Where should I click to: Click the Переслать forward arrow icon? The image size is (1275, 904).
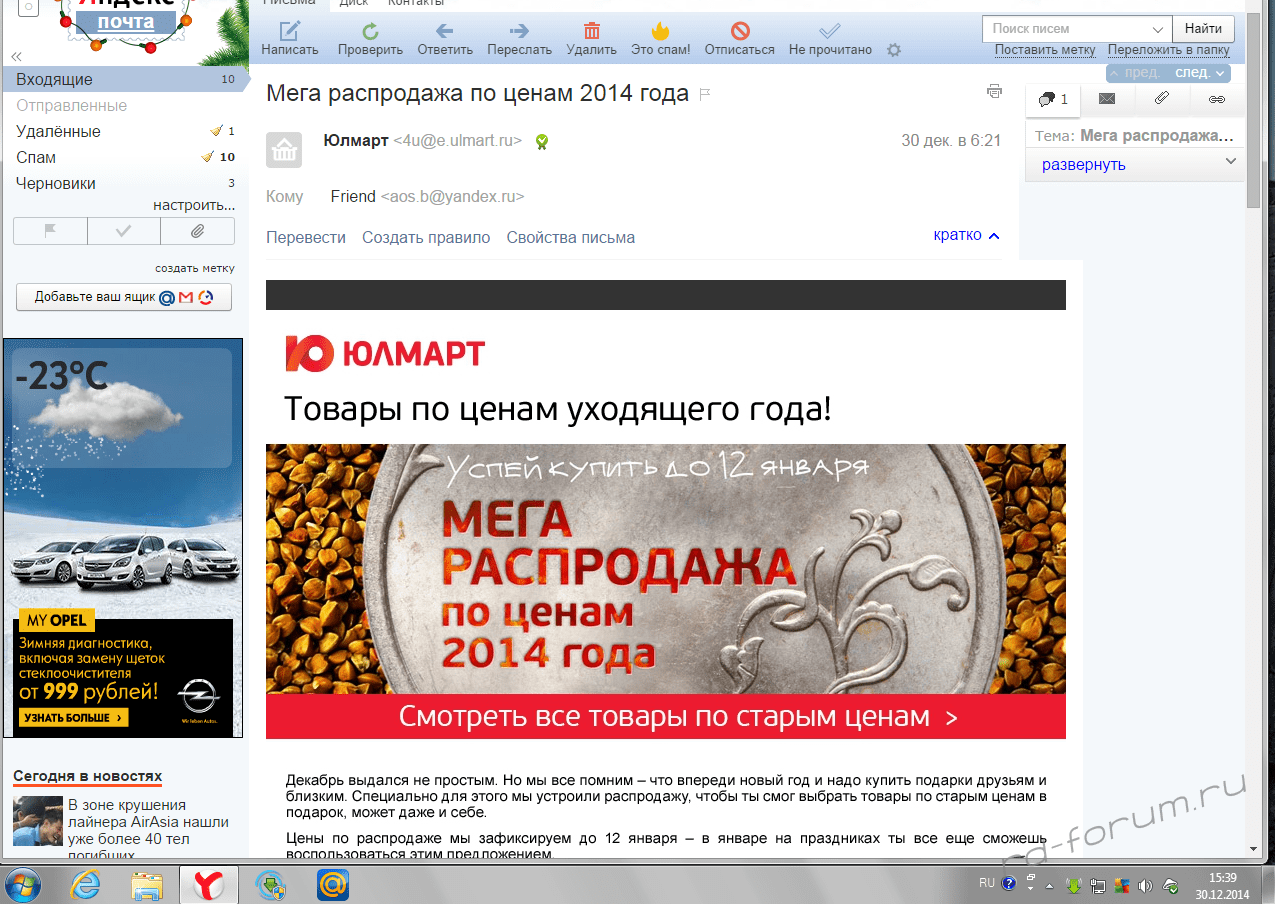click(x=519, y=31)
